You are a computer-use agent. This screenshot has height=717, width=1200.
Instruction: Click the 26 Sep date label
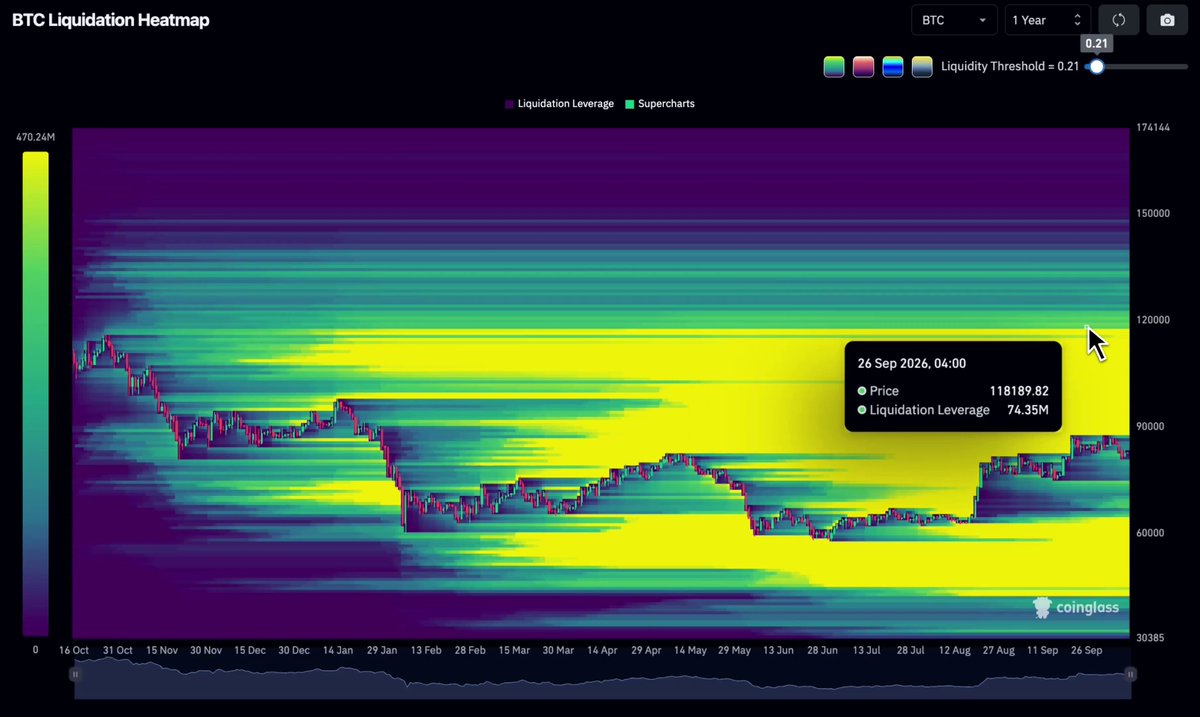click(1087, 650)
